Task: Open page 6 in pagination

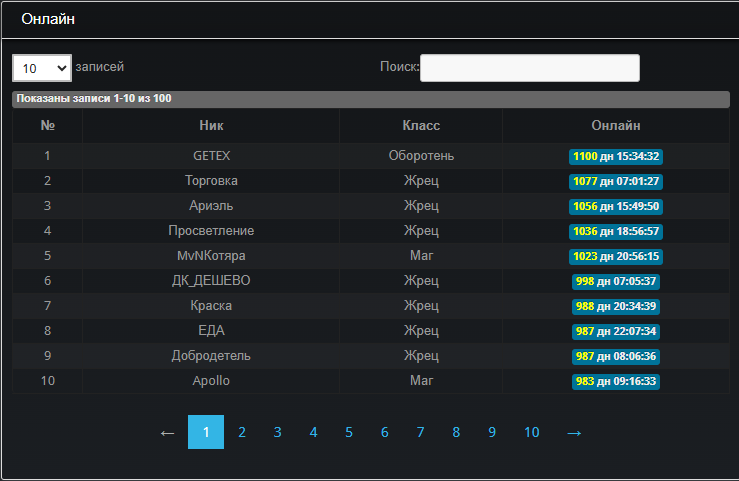Action: click(385, 432)
